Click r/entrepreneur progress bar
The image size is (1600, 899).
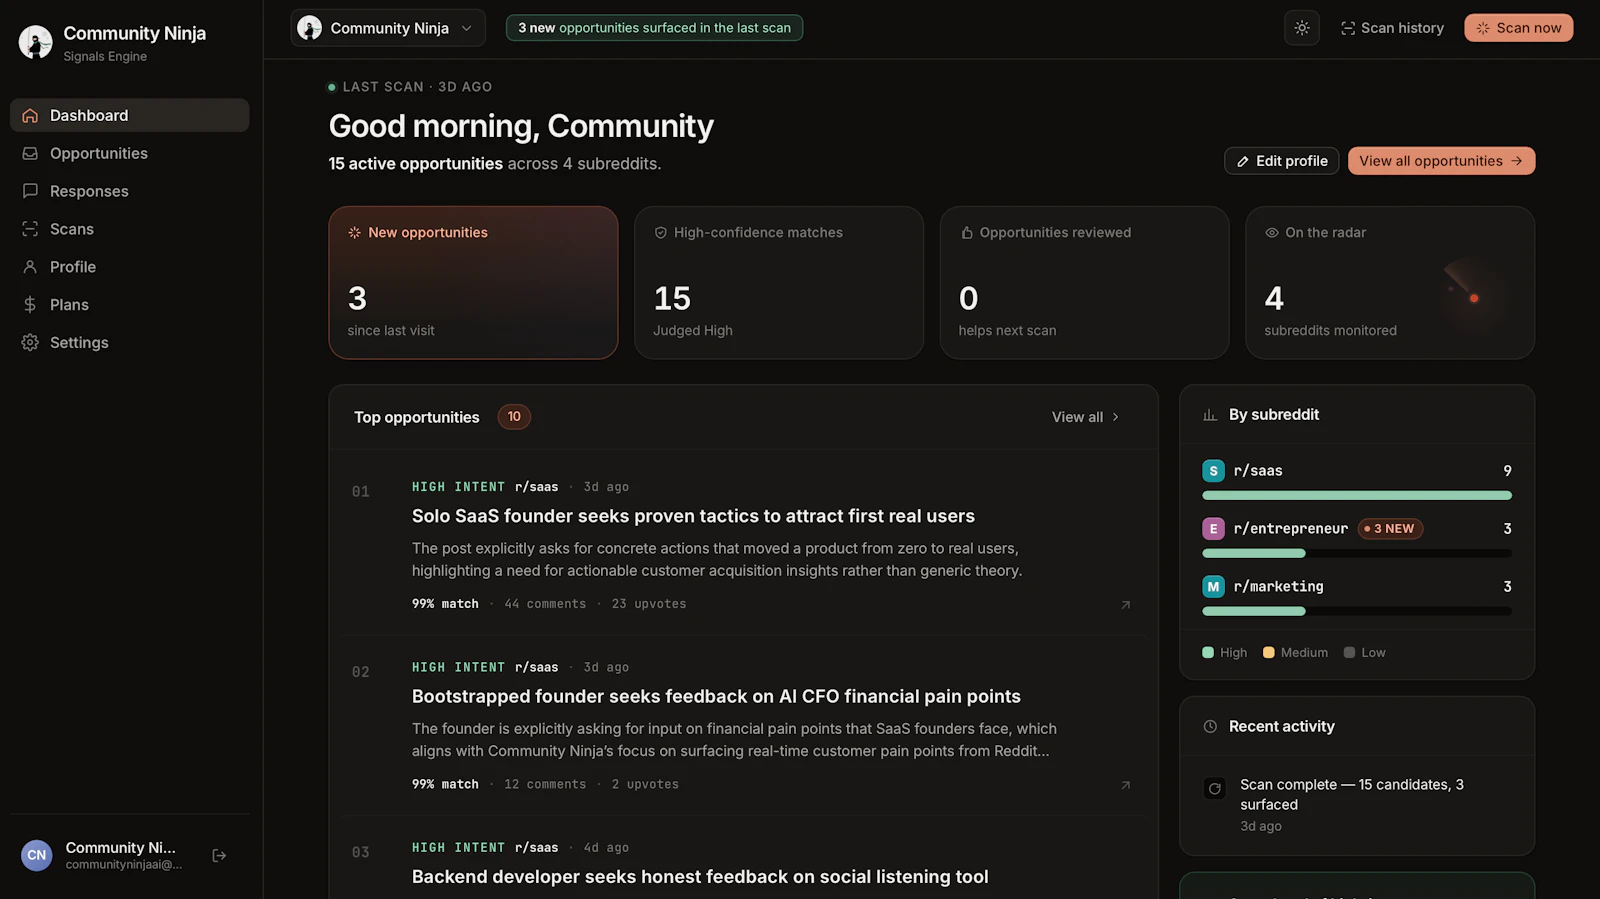(1357, 553)
